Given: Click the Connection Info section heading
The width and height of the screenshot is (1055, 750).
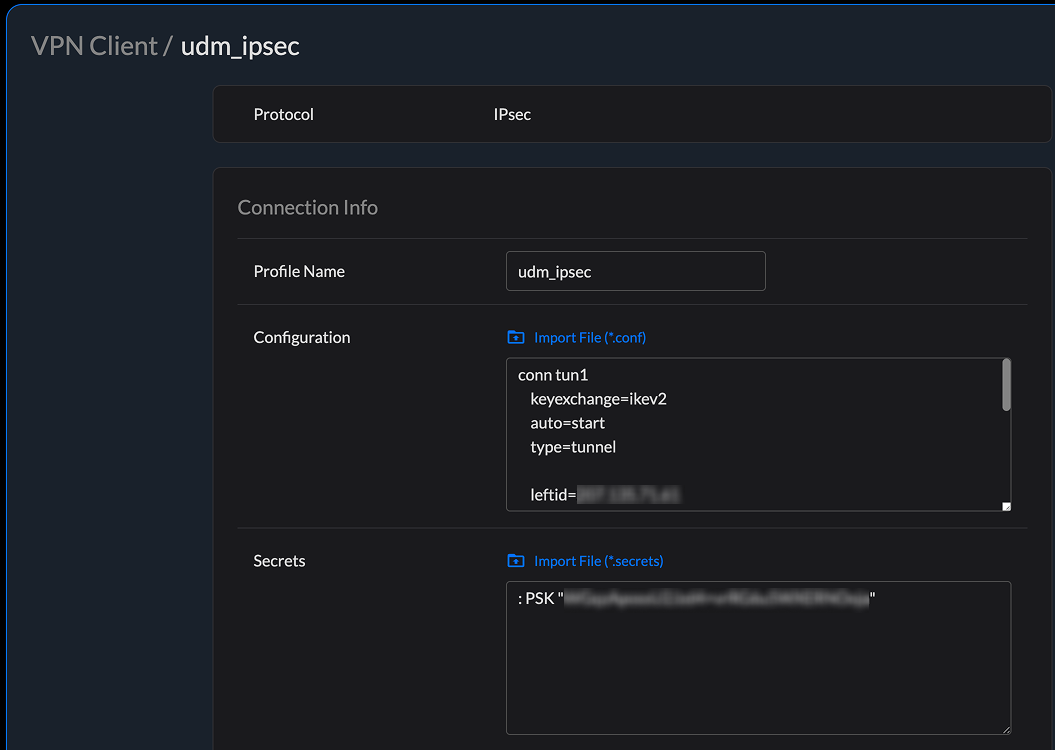Looking at the screenshot, I should pyautogui.click(x=307, y=207).
